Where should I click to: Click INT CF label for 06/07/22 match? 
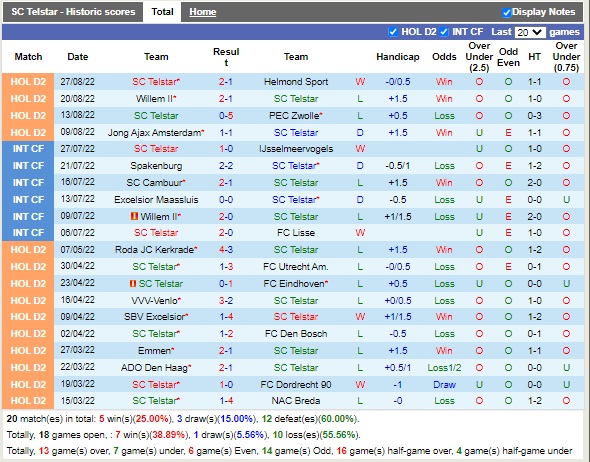(x=28, y=233)
